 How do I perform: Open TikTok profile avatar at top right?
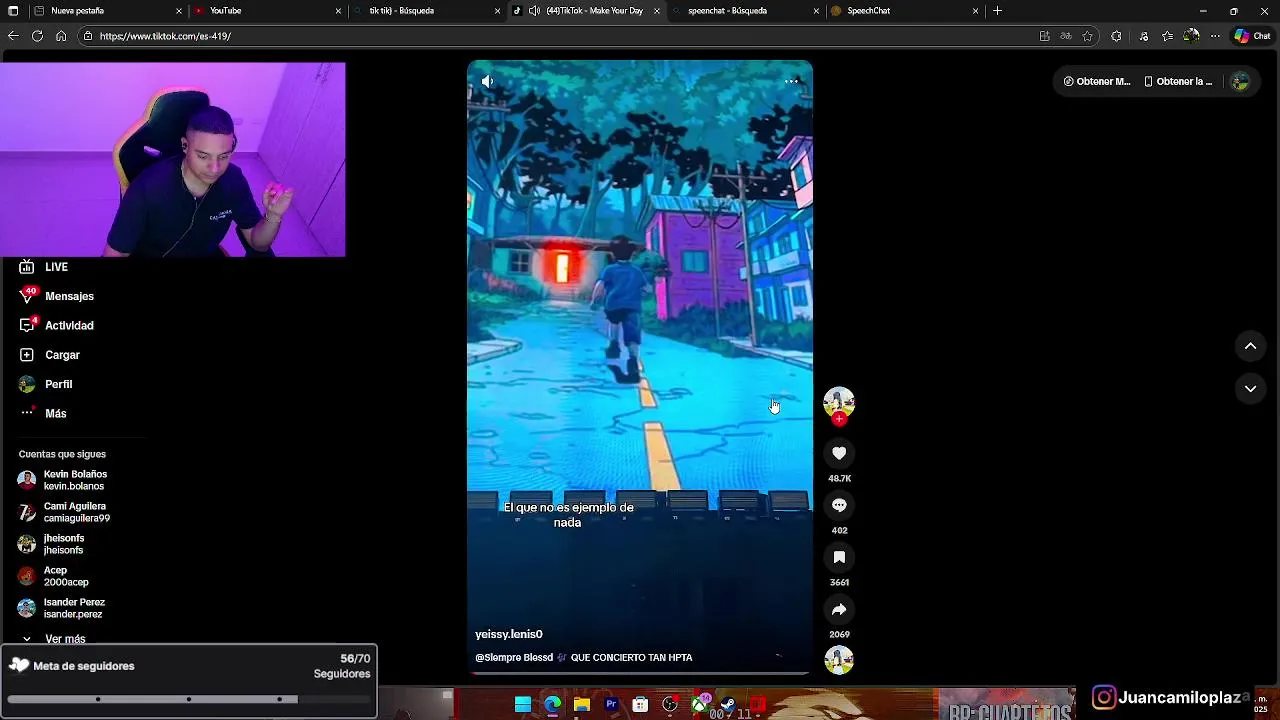[1240, 82]
